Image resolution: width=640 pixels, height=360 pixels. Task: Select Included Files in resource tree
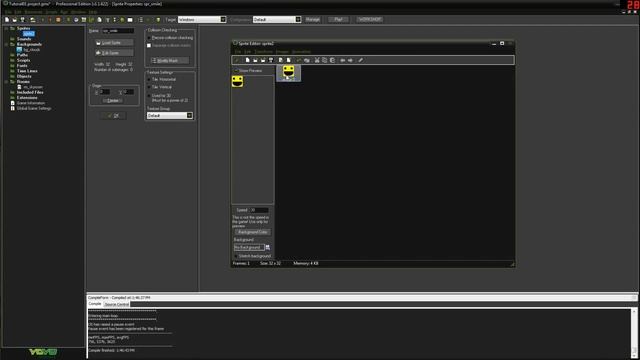tap(30, 92)
